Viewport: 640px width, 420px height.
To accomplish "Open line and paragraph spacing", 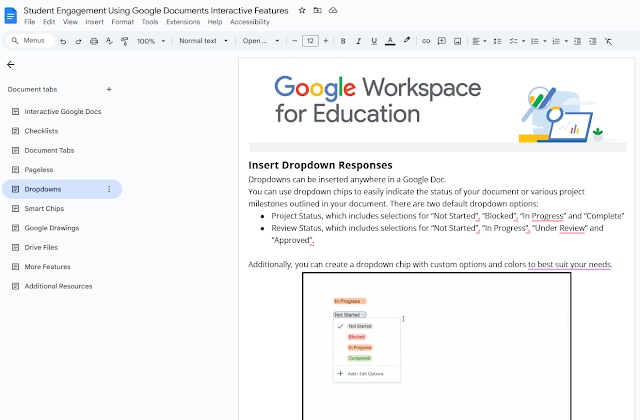I will tap(498, 41).
